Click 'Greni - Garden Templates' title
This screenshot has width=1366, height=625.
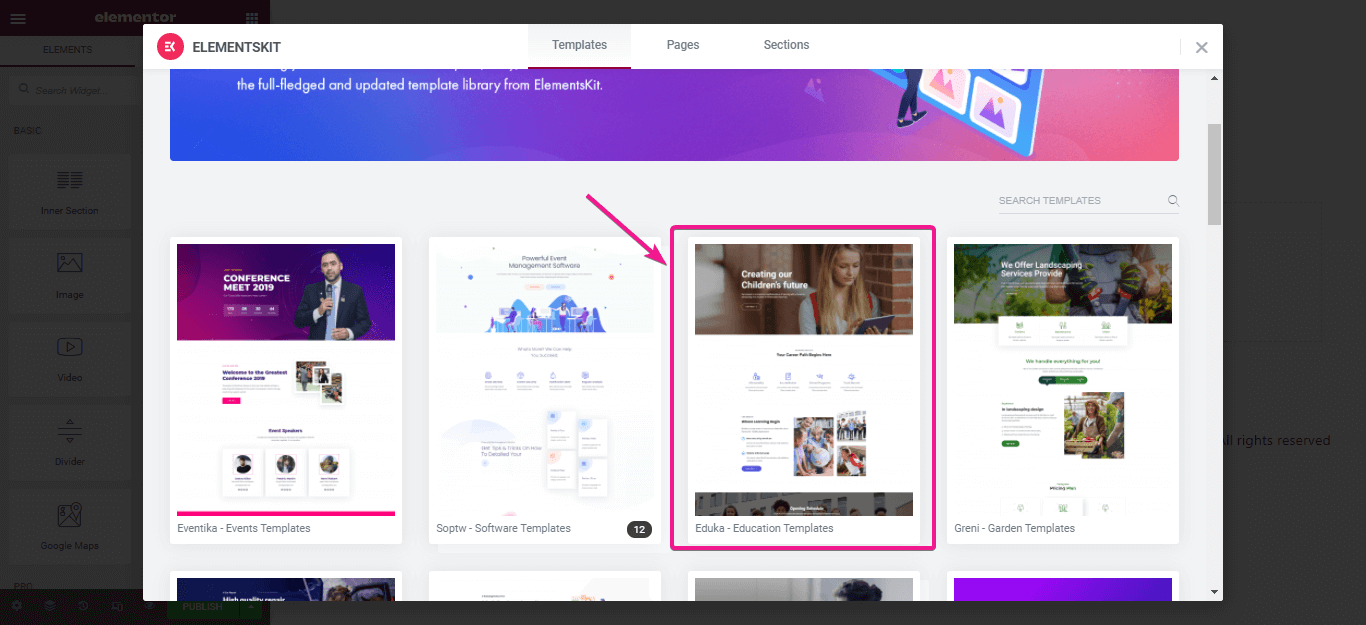pyautogui.click(x=1014, y=528)
